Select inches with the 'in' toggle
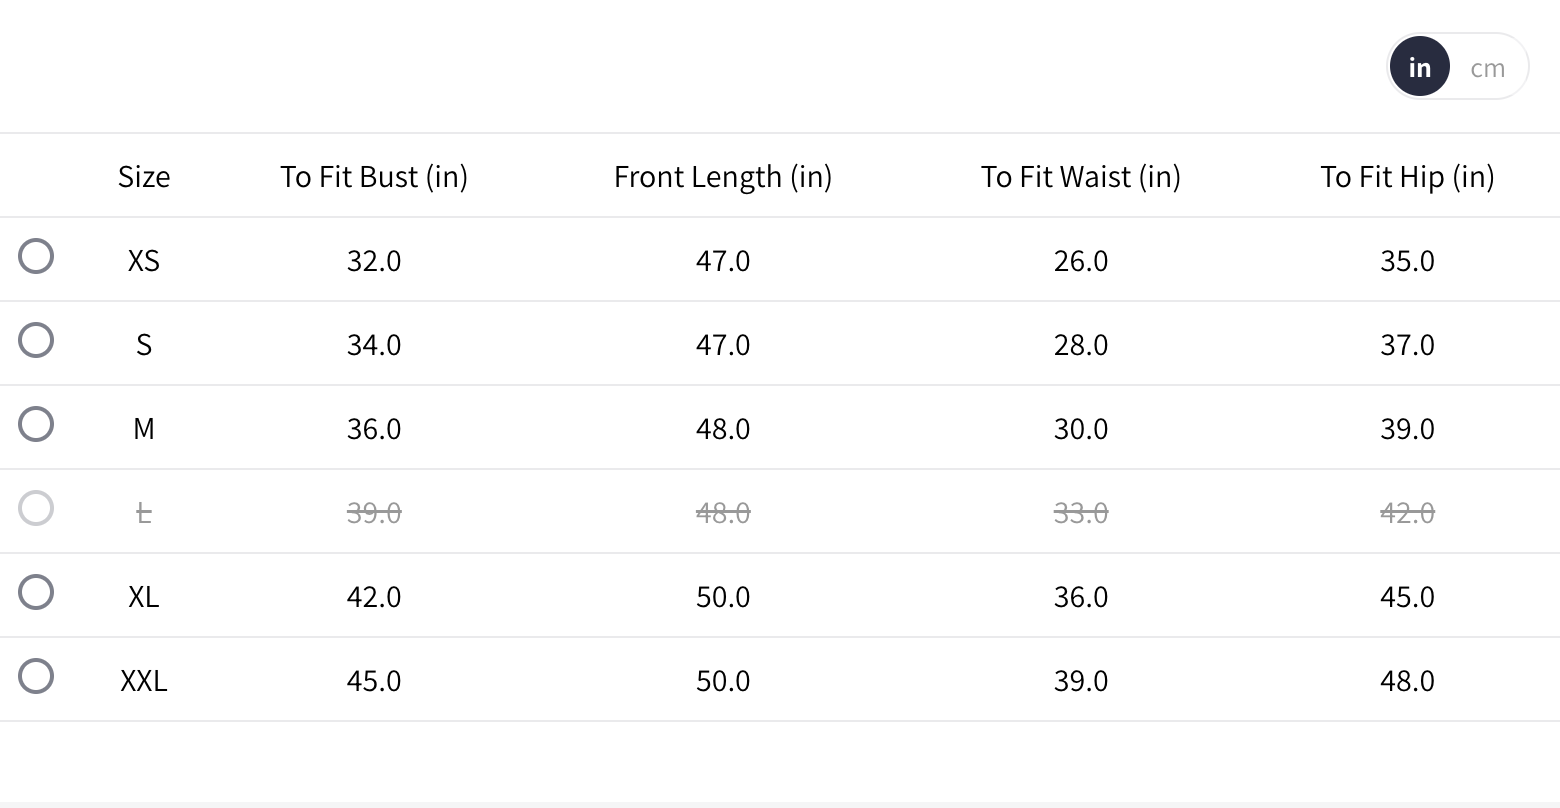Image resolution: width=1560 pixels, height=808 pixels. pyautogui.click(x=1419, y=67)
